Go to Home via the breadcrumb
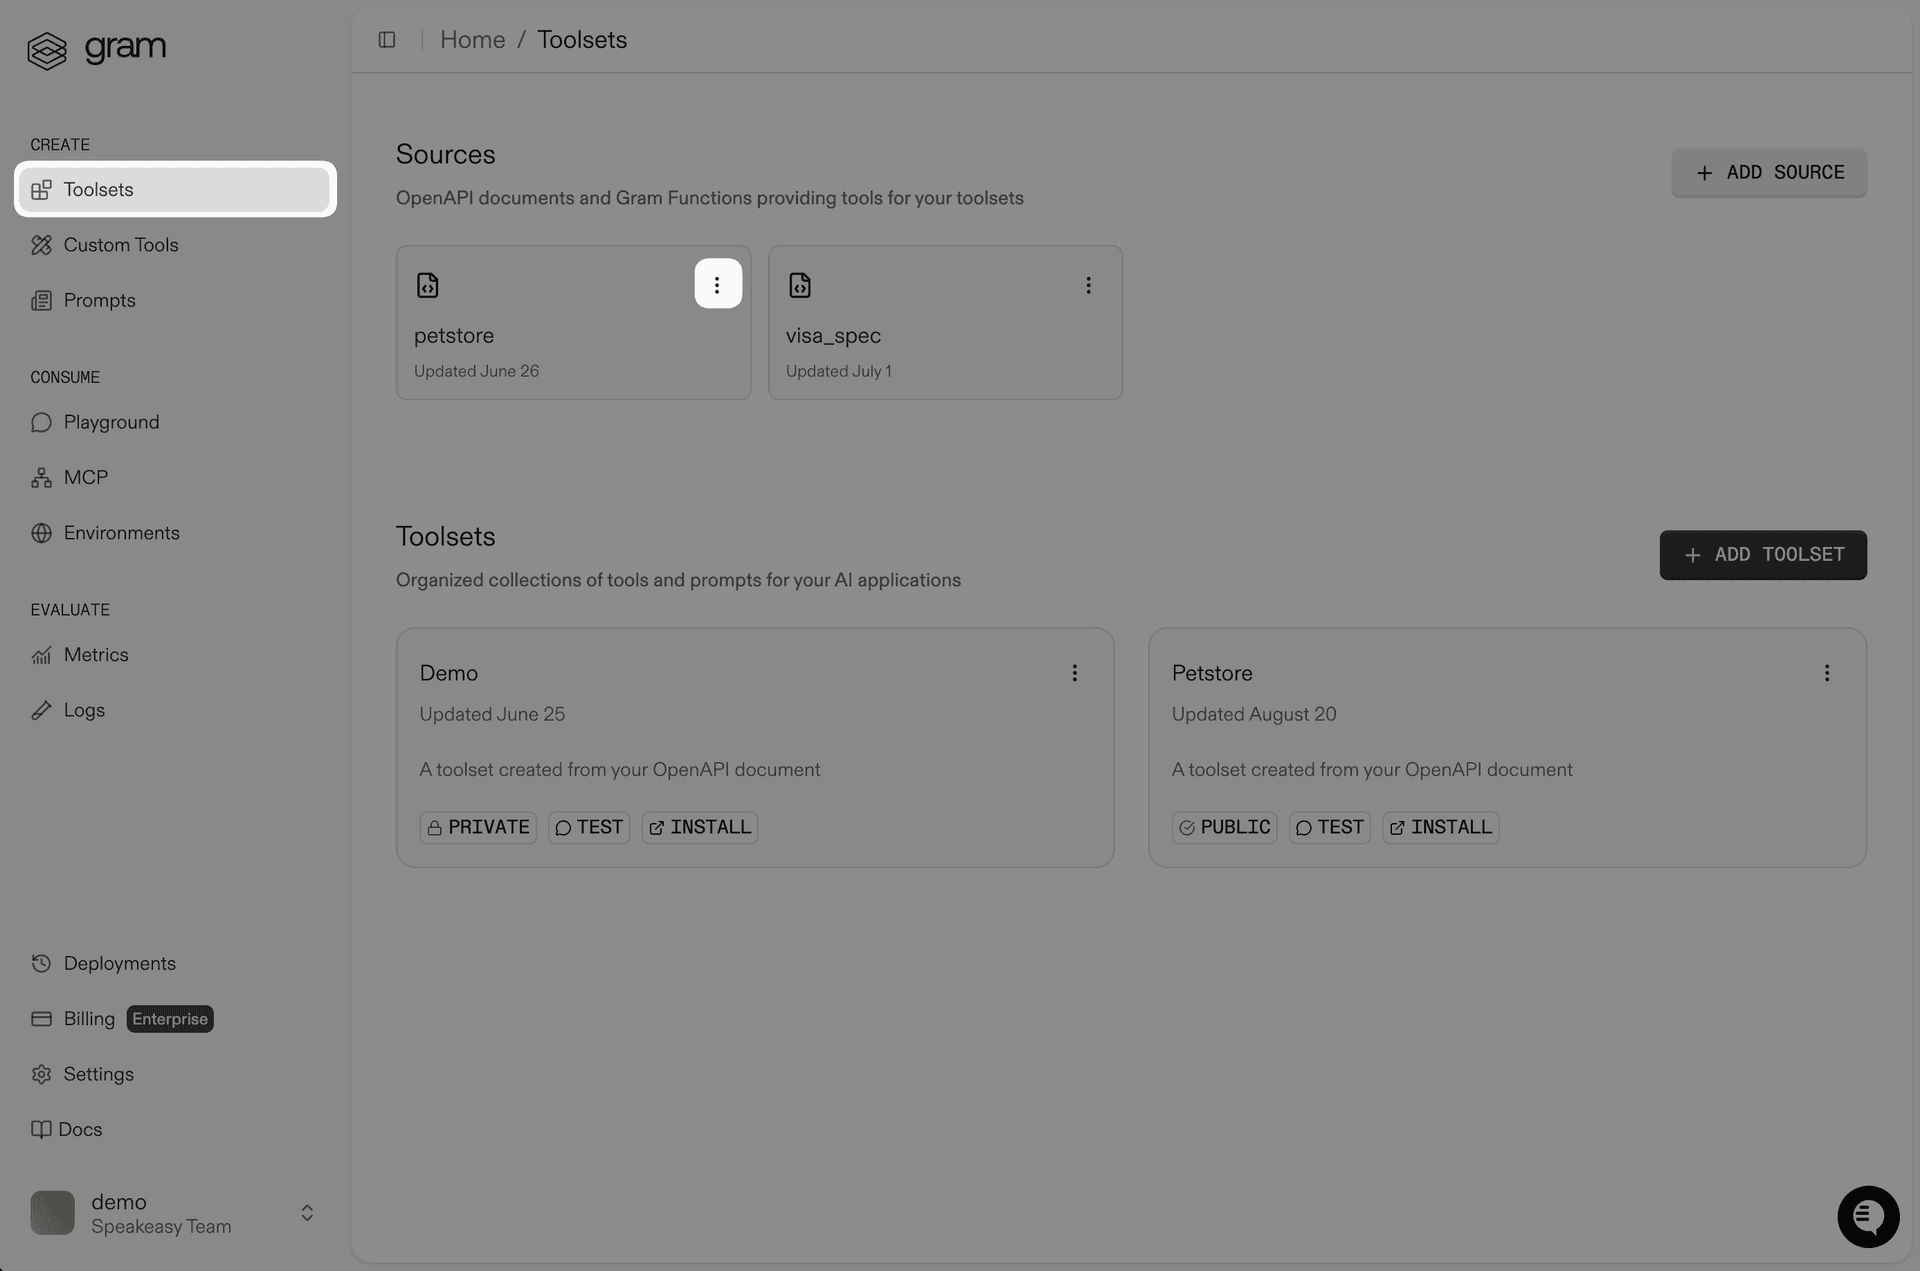Screen dimensions: 1920x1271 tap(472, 40)
